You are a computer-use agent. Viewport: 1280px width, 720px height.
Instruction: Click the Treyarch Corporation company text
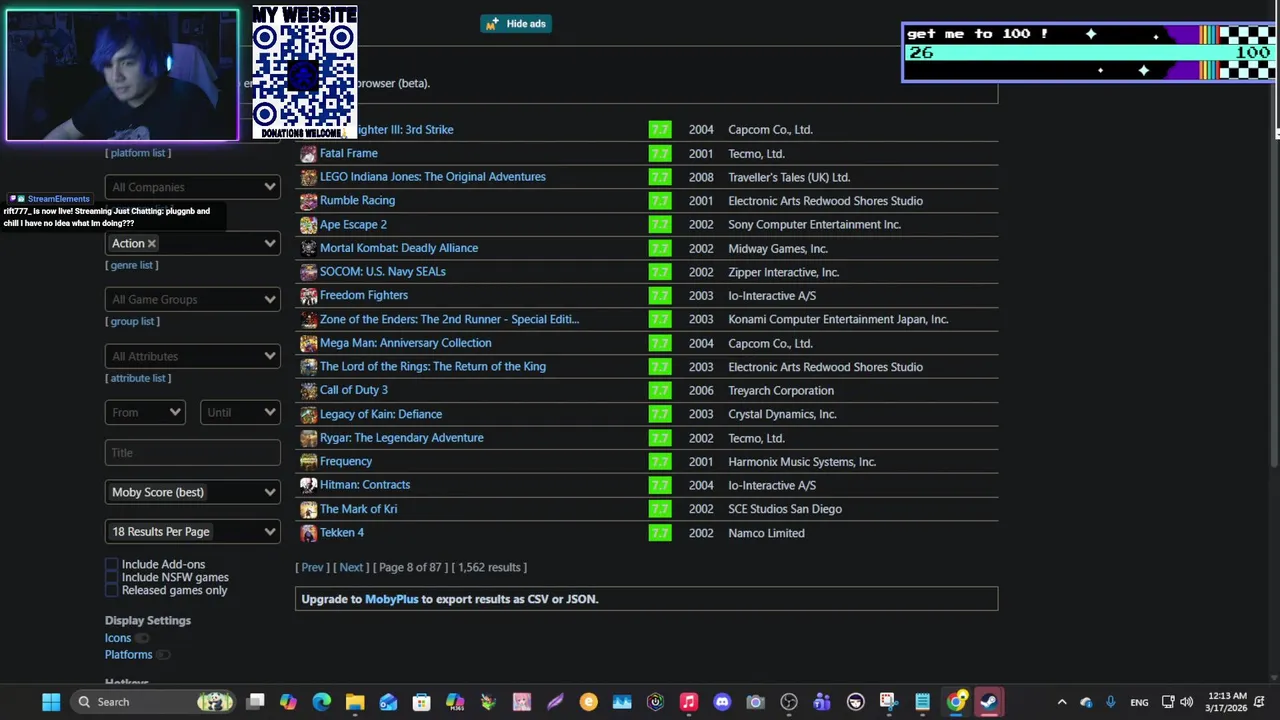click(781, 391)
